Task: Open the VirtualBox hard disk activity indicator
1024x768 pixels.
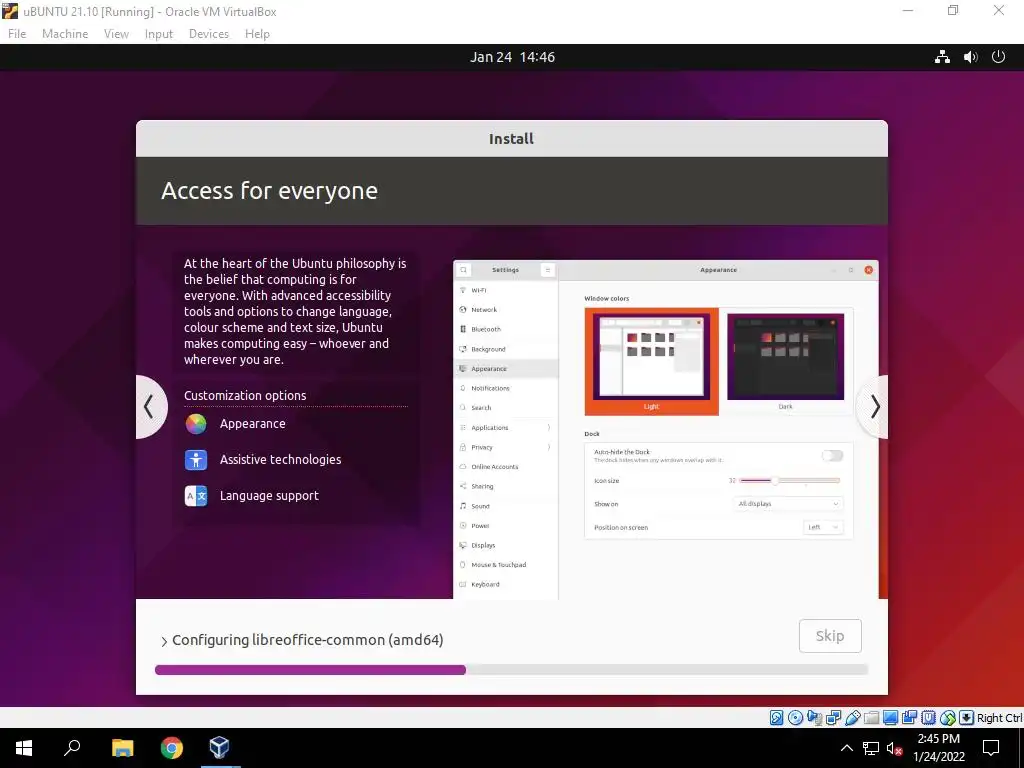Action: (776, 718)
